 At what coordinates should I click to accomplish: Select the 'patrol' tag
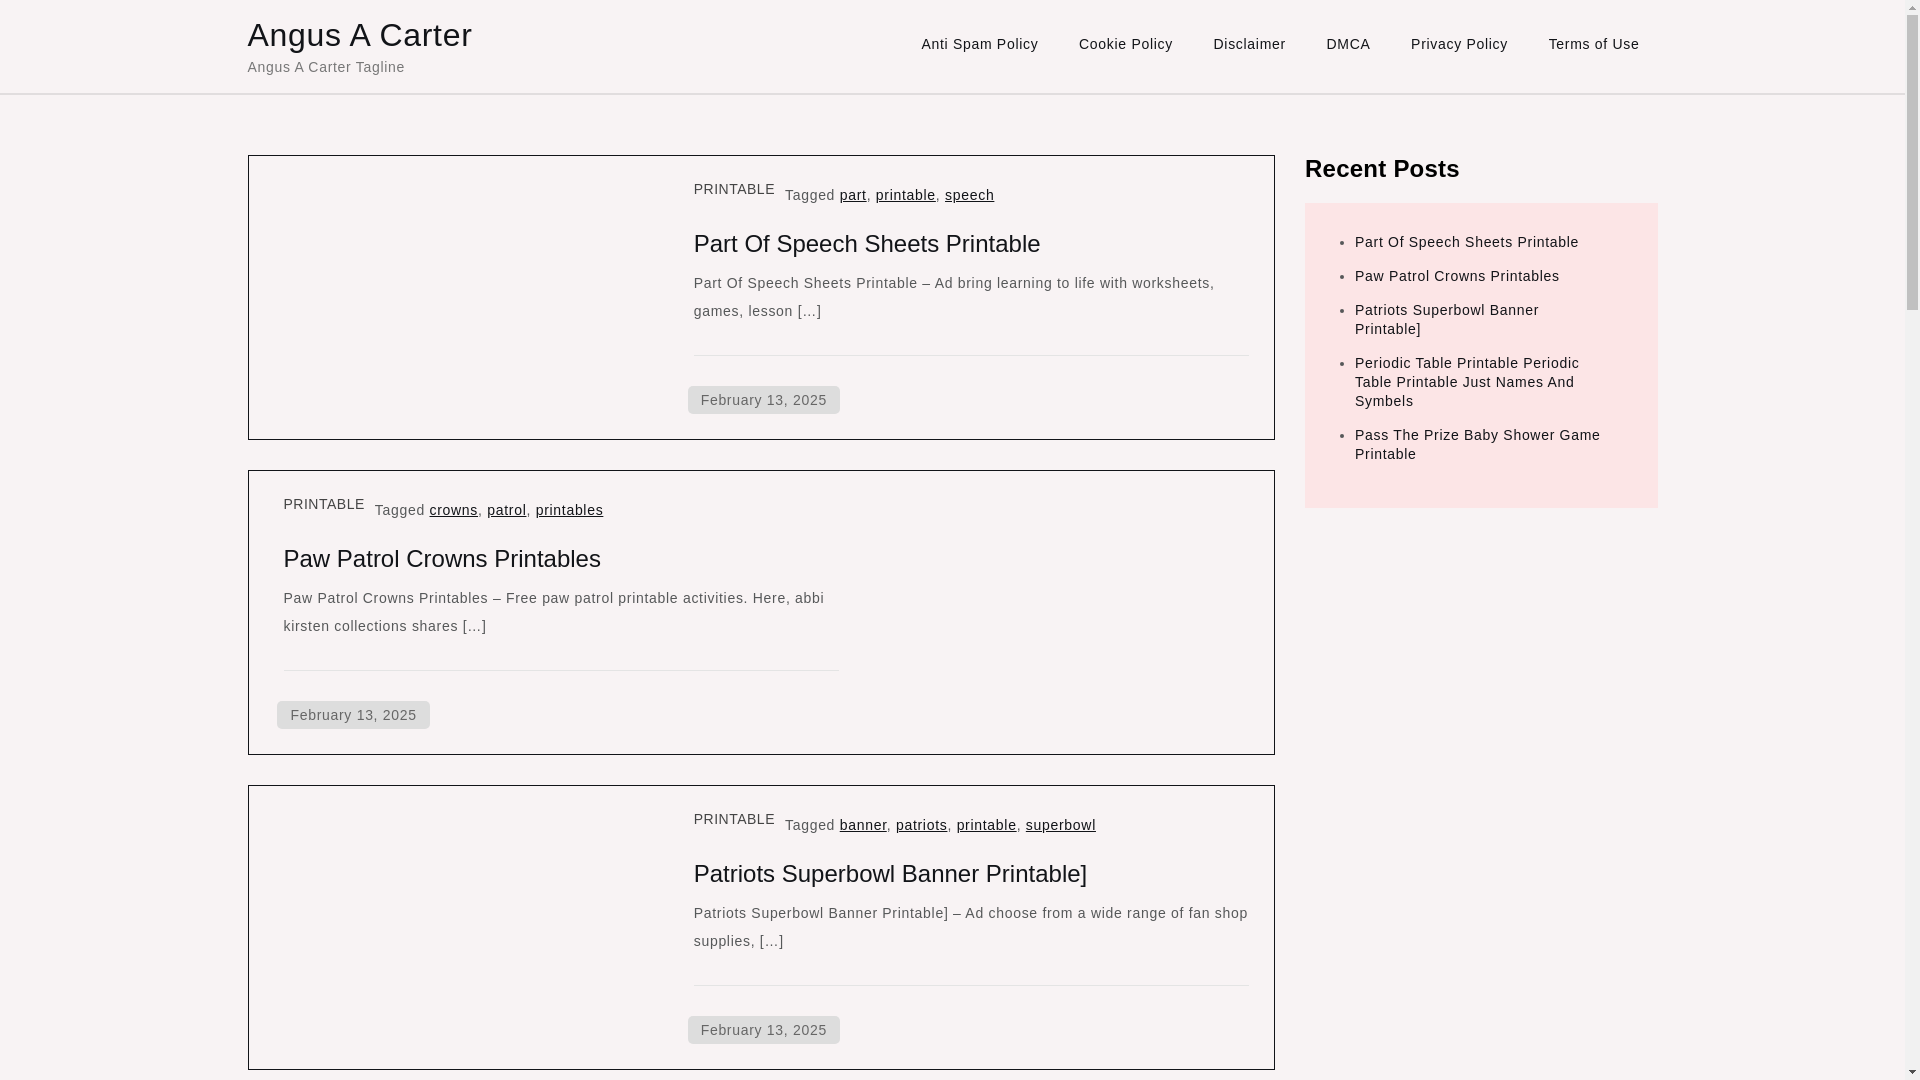[x=506, y=510]
